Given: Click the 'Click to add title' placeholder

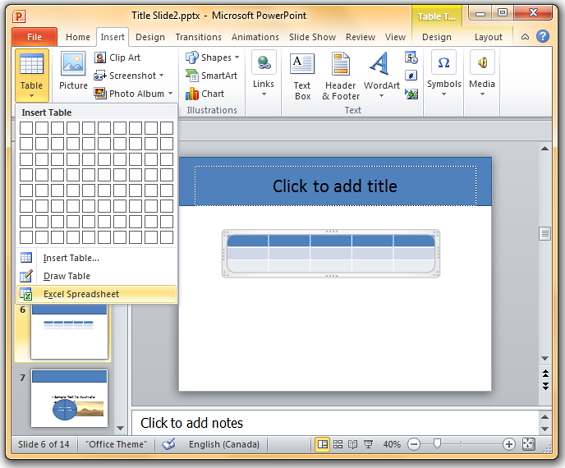Looking at the screenshot, I should coord(335,186).
